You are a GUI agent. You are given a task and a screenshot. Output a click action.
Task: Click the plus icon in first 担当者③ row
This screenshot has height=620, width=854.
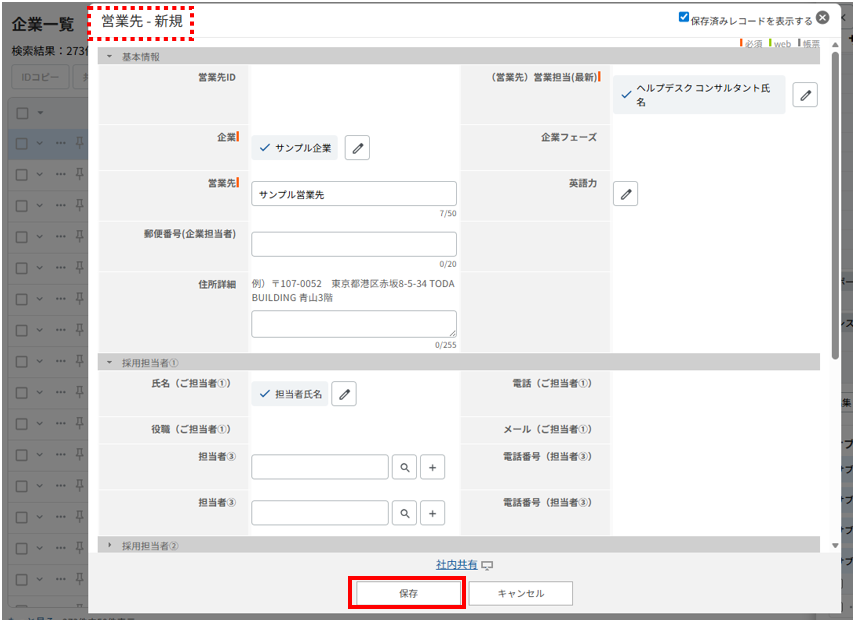pos(432,467)
